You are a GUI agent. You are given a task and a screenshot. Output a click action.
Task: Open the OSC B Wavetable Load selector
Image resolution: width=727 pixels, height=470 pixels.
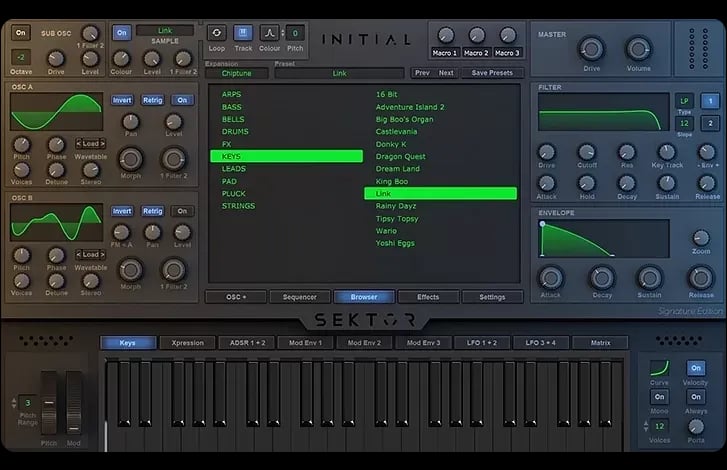pyautogui.click(x=90, y=254)
